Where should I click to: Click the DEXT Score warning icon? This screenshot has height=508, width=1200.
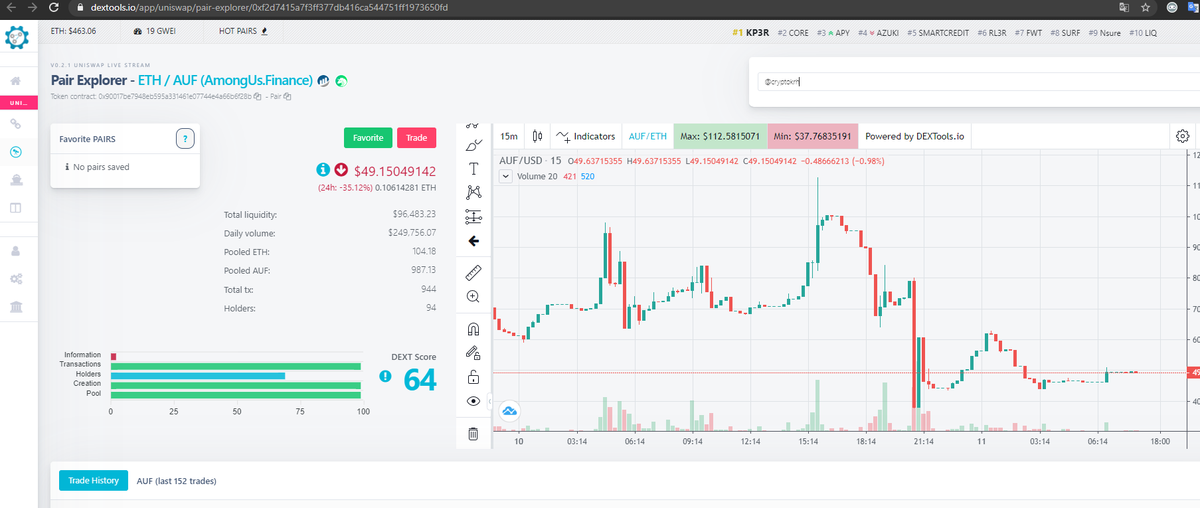click(385, 376)
